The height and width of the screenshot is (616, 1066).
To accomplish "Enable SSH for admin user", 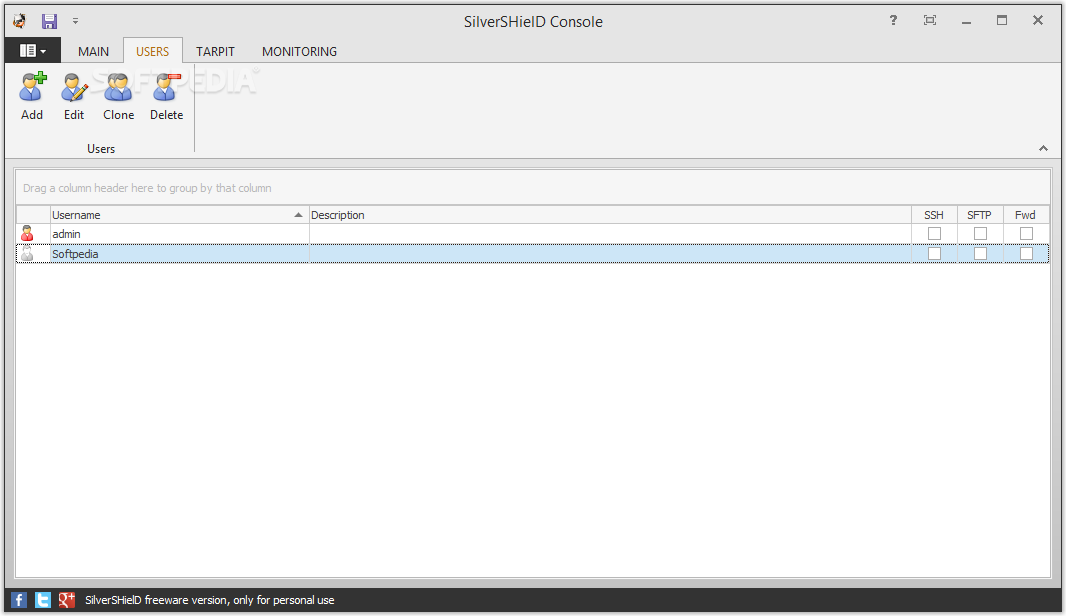I will [x=935, y=234].
